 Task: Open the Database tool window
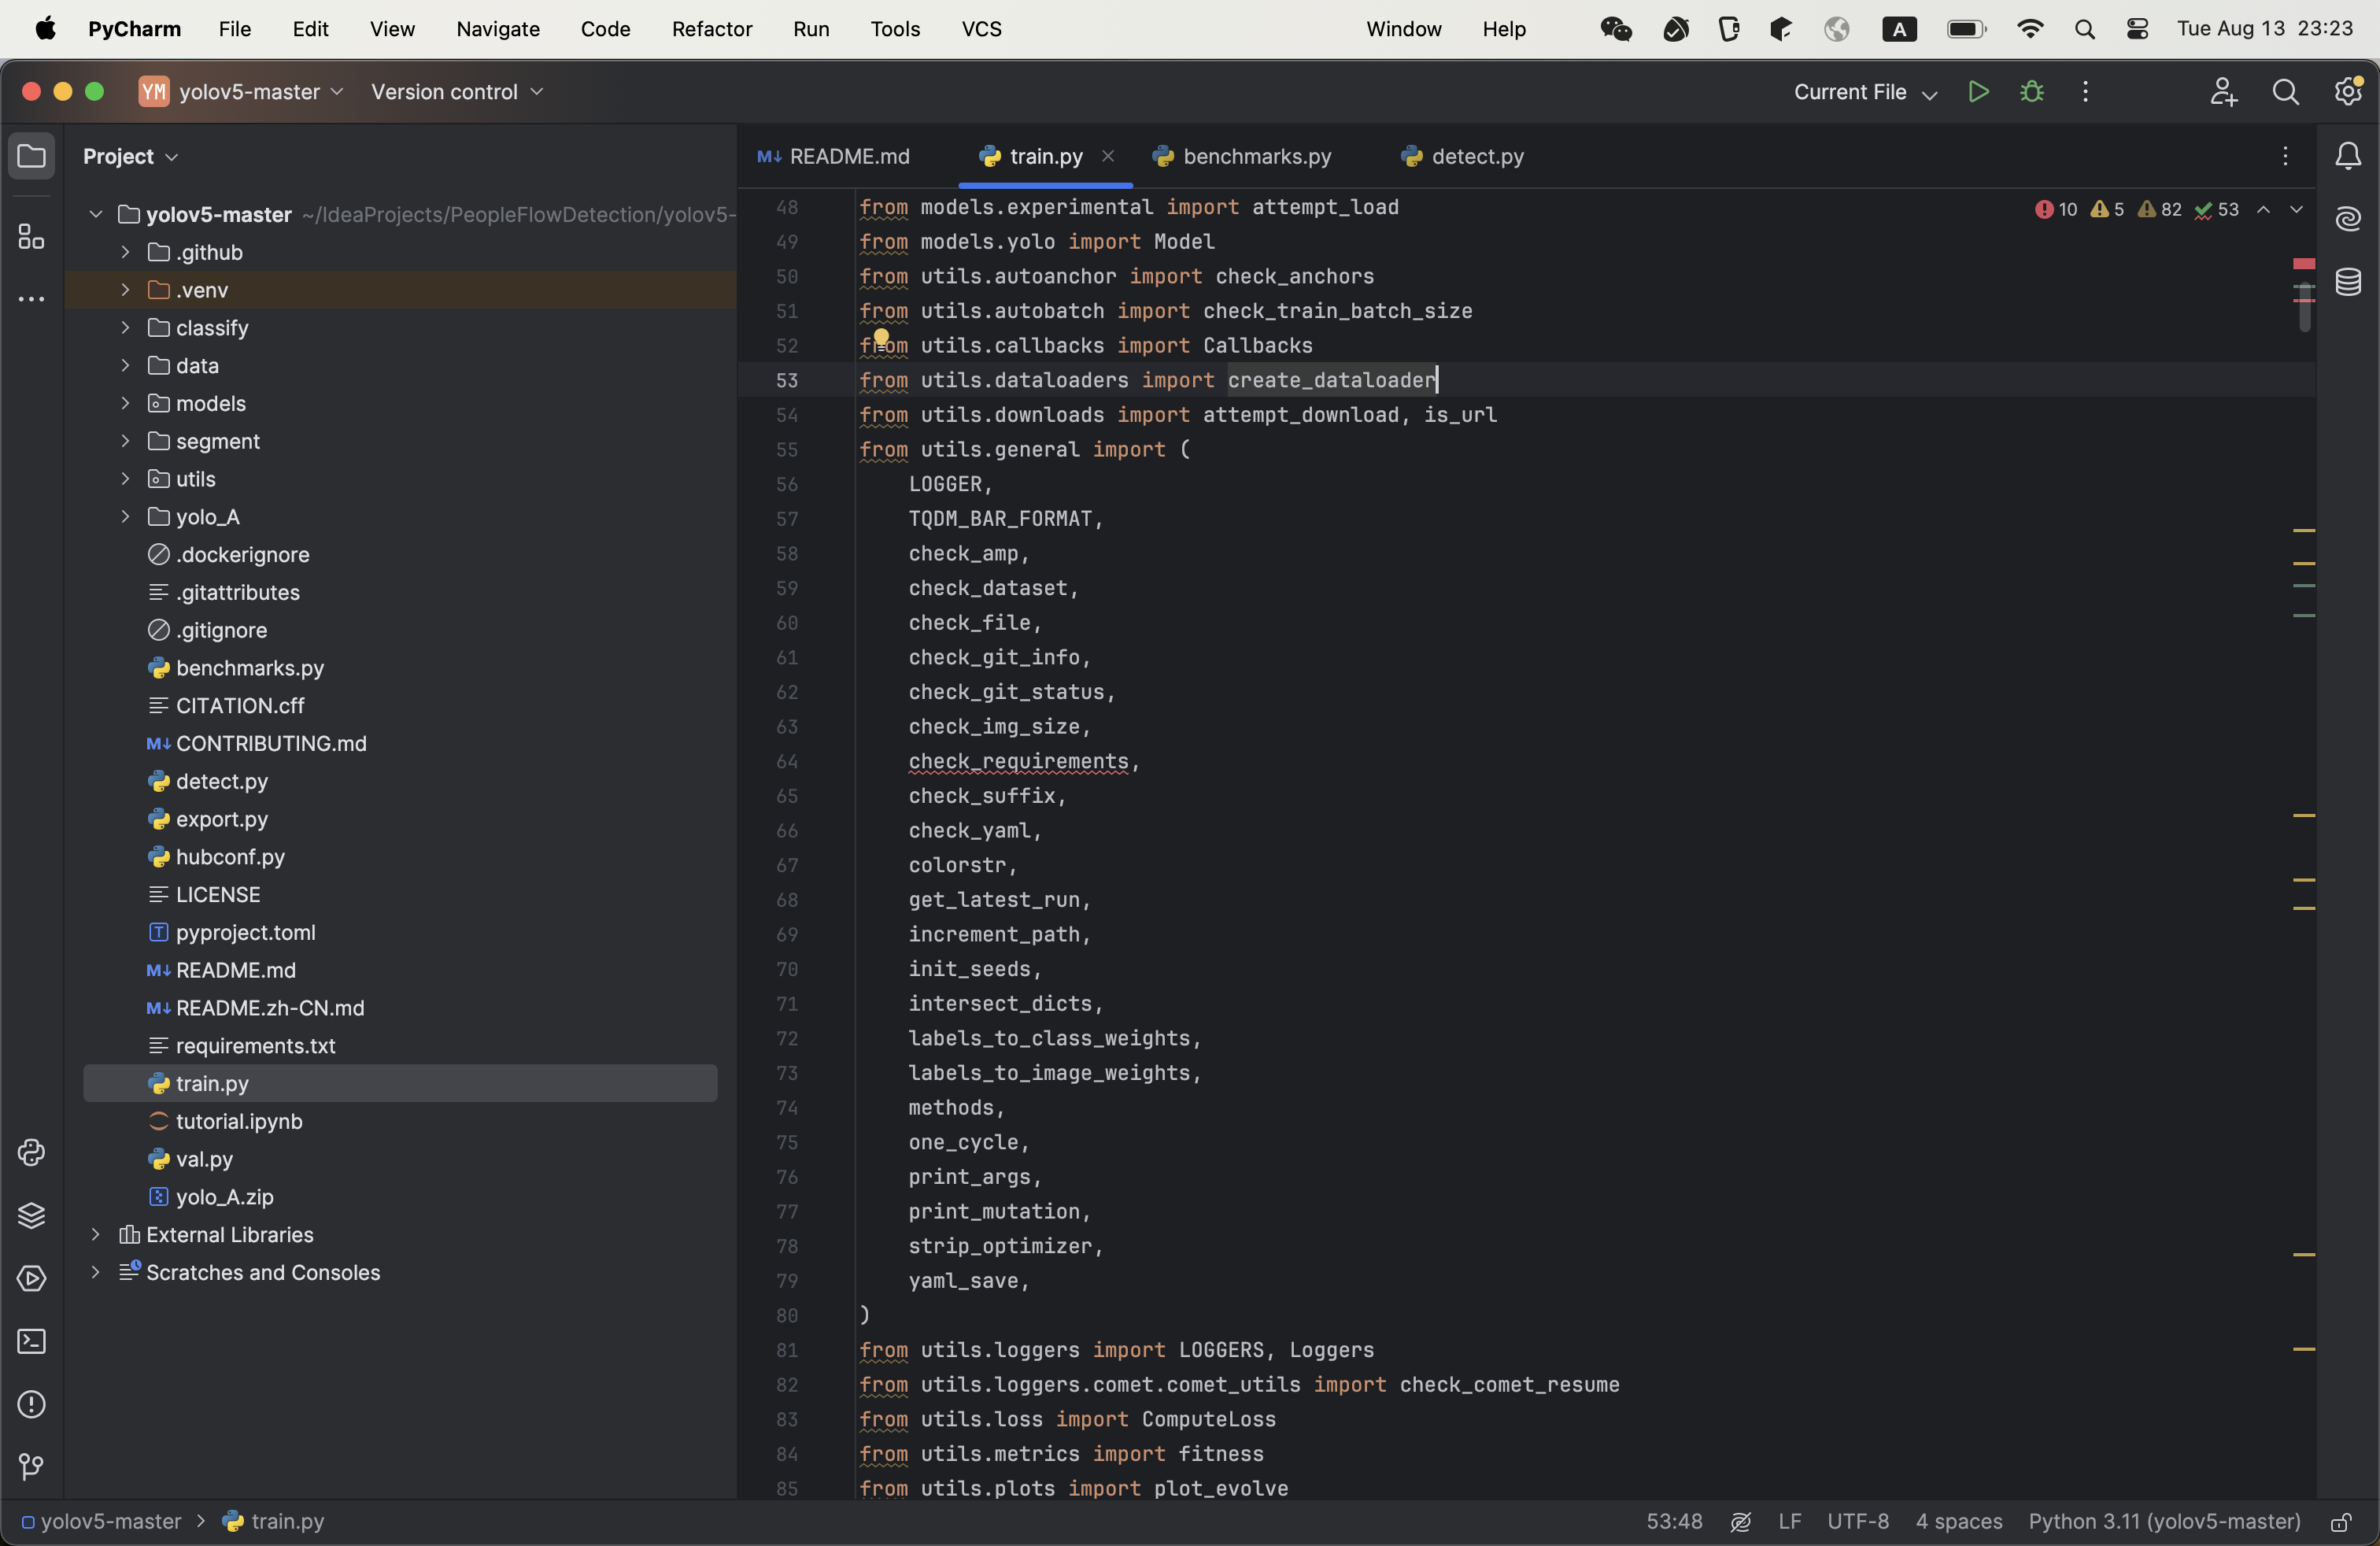(x=2348, y=282)
